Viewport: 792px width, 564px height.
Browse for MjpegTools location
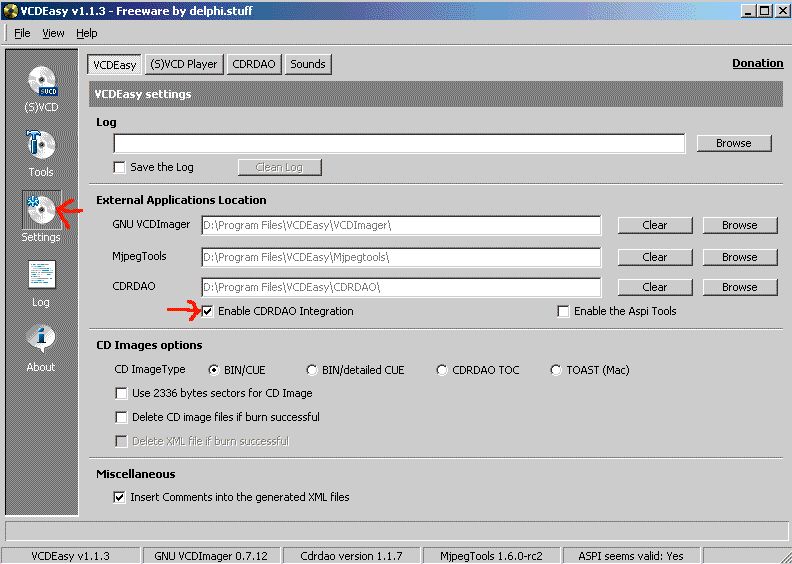[x=739, y=257]
